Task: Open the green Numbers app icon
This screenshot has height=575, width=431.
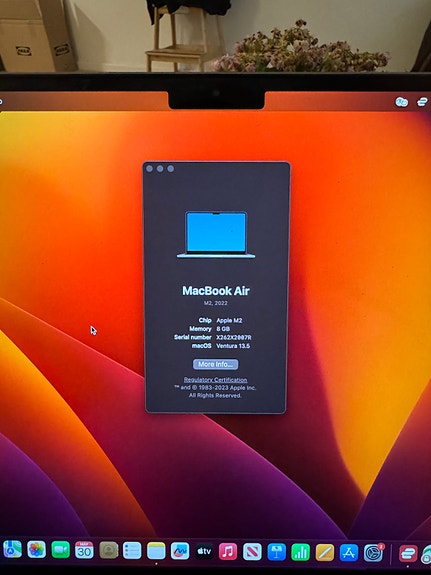Action: click(x=300, y=552)
